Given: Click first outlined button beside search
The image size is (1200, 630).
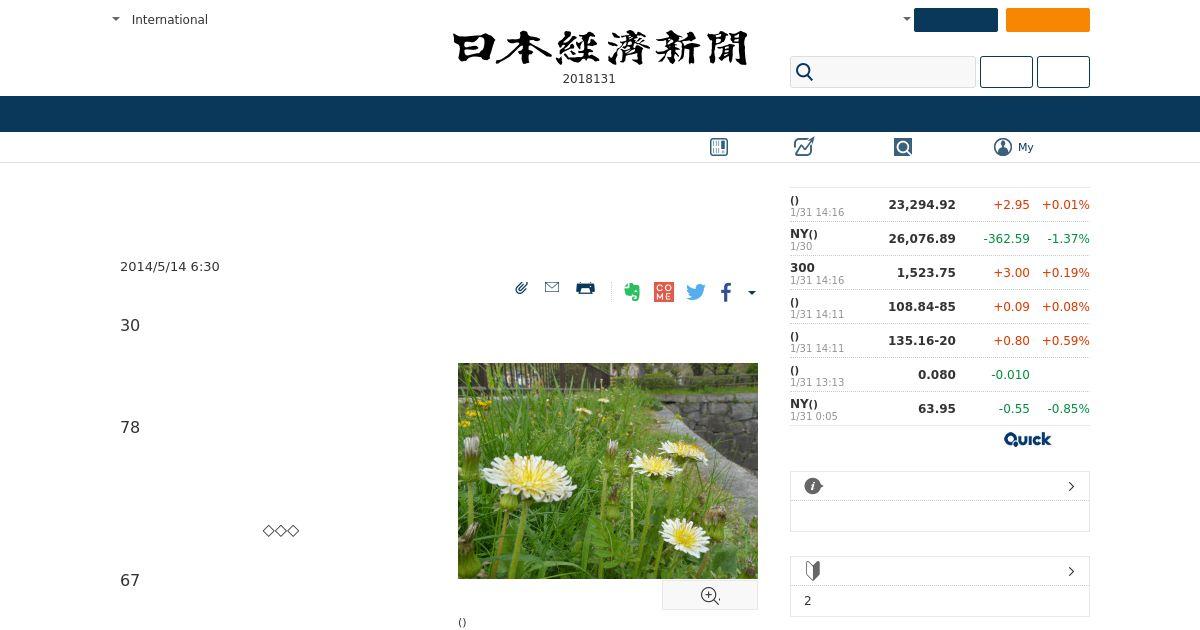Looking at the screenshot, I should pos(1006,72).
